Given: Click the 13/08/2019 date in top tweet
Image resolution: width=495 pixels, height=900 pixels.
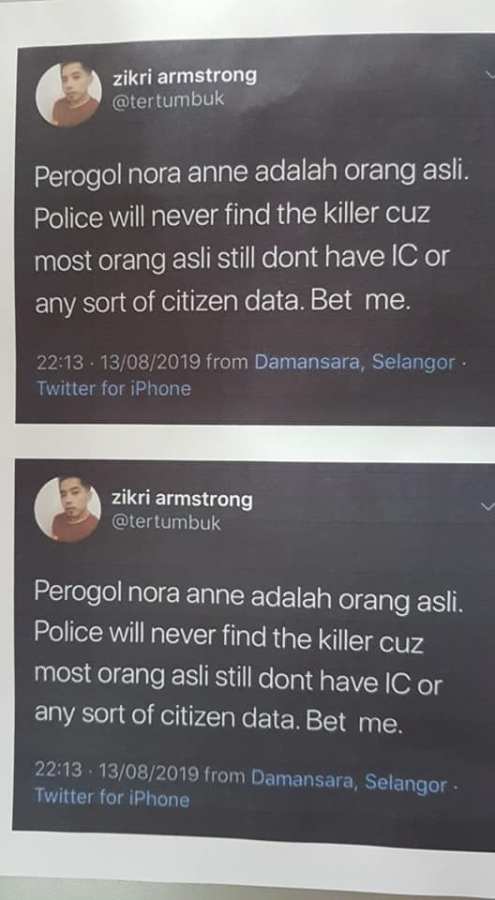Looking at the screenshot, I should pos(150,362).
